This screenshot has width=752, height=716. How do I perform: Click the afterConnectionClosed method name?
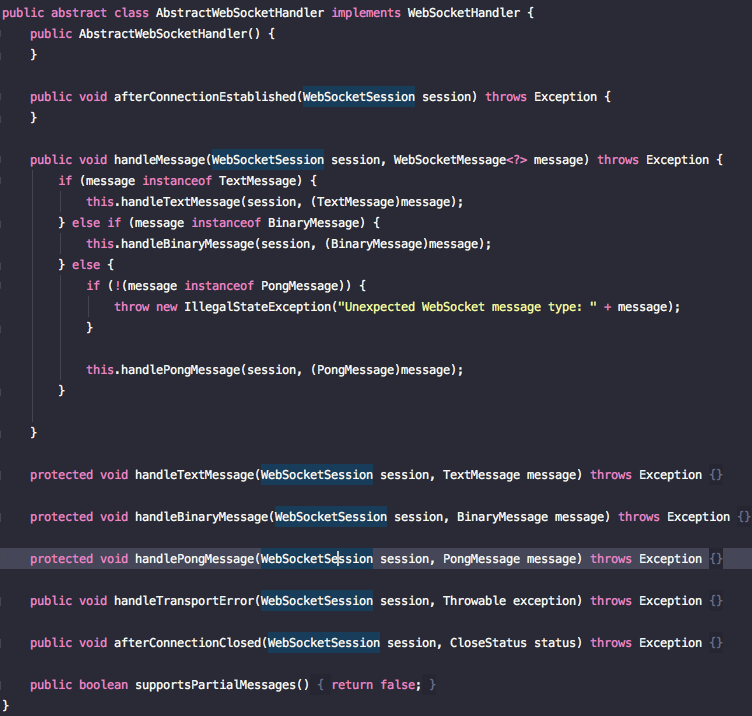[187, 643]
